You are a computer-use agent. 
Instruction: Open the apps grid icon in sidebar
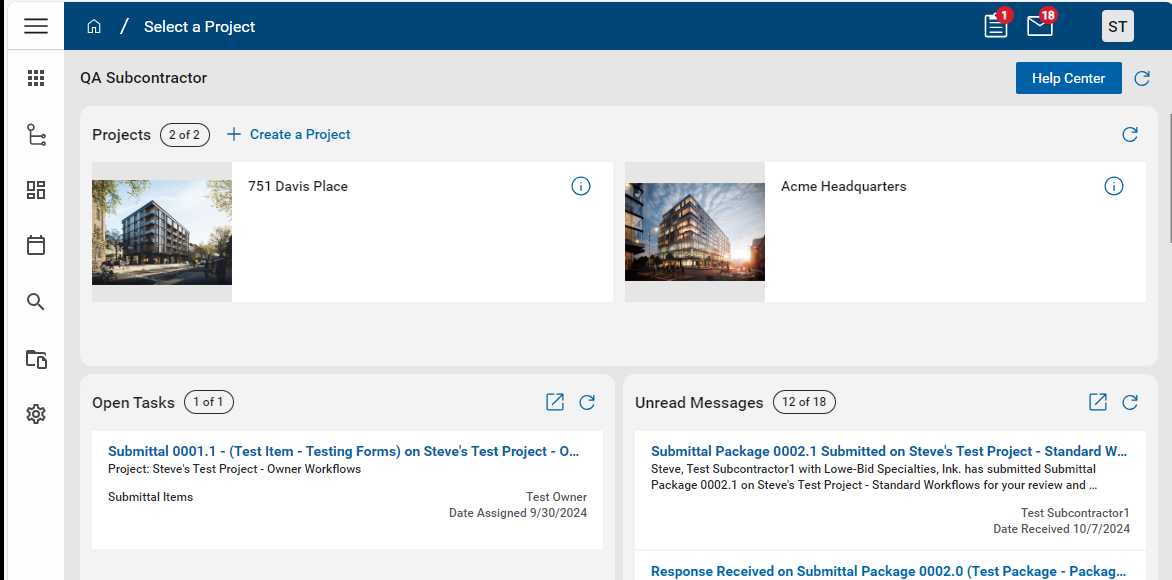pyautogui.click(x=36, y=78)
